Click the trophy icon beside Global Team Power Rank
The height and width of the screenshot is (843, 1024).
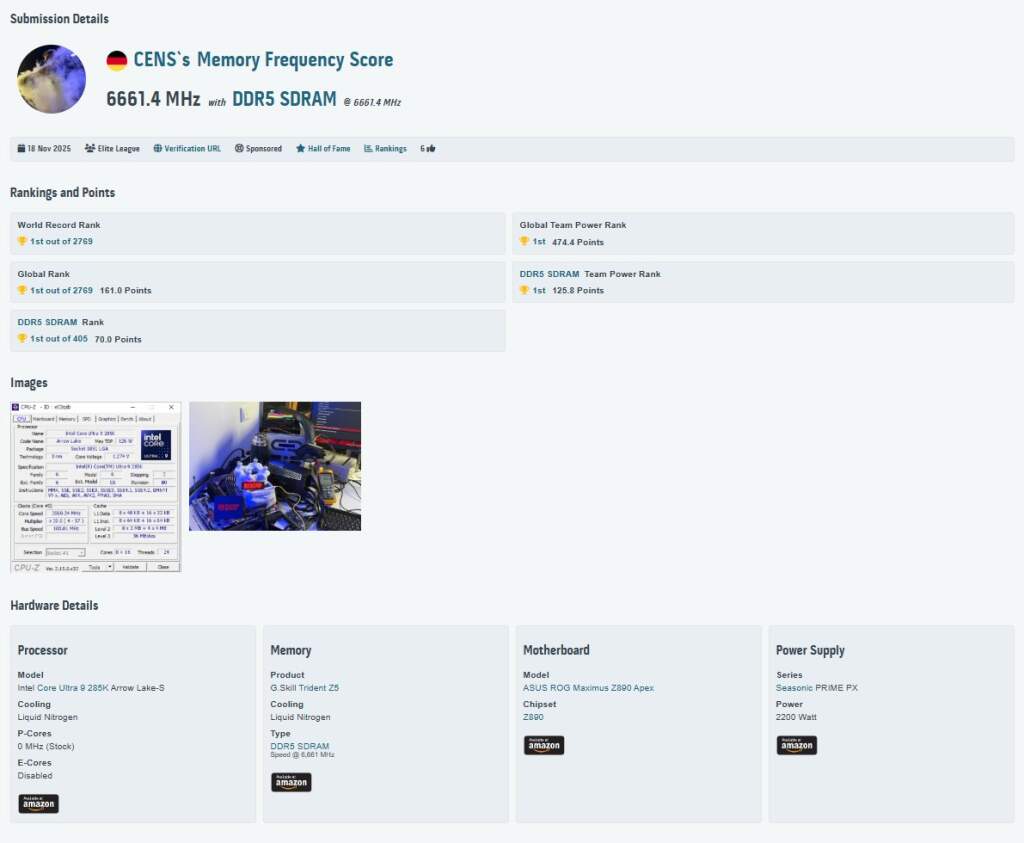point(526,242)
